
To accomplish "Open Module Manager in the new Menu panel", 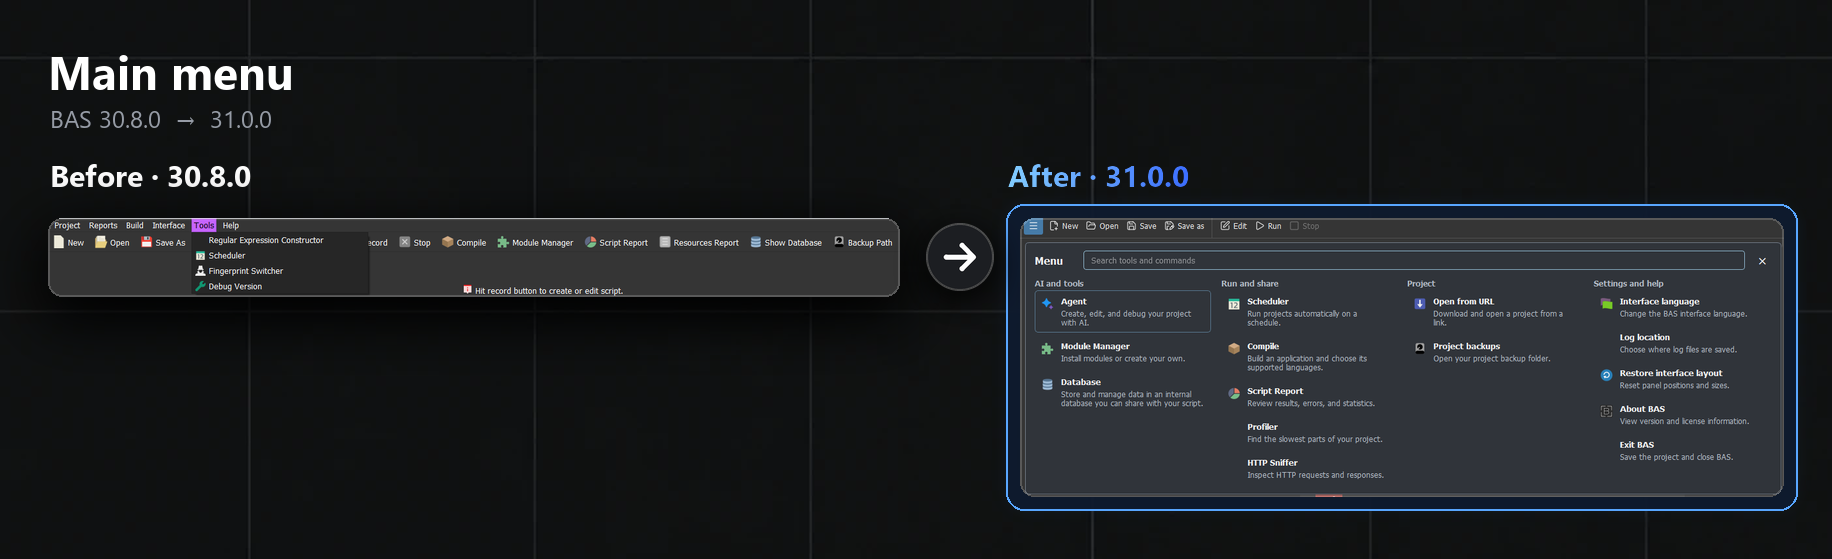I will pos(1122,352).
